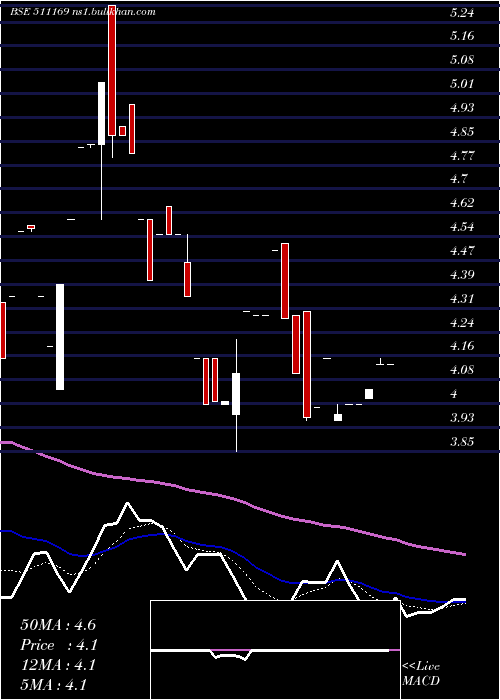Click price axis label 5.08
This screenshot has height=700, width=500.
point(462,60)
